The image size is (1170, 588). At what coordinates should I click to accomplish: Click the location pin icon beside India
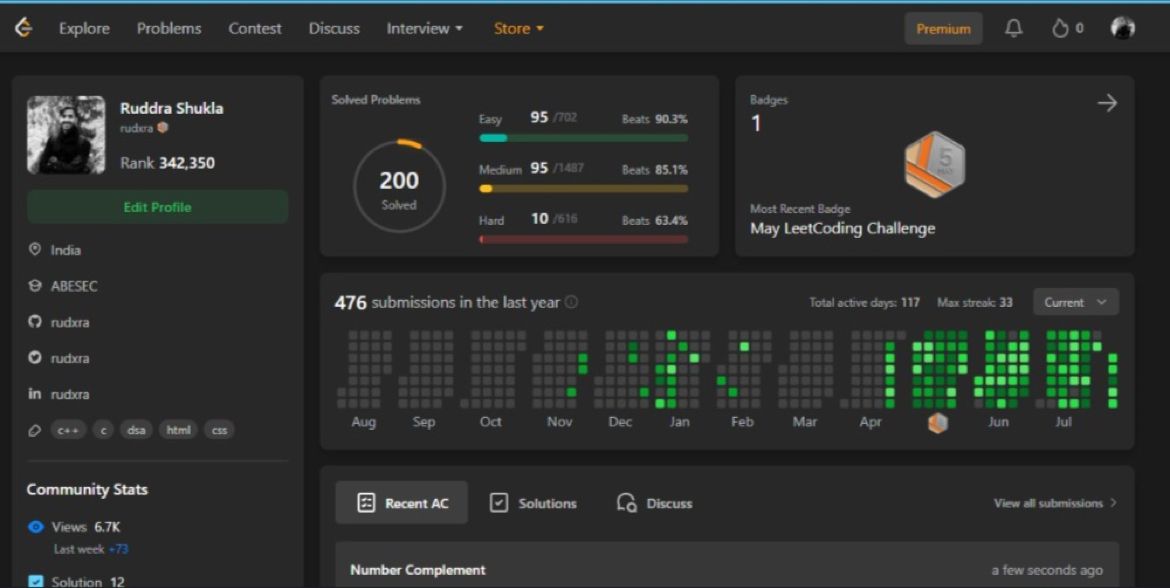click(34, 249)
